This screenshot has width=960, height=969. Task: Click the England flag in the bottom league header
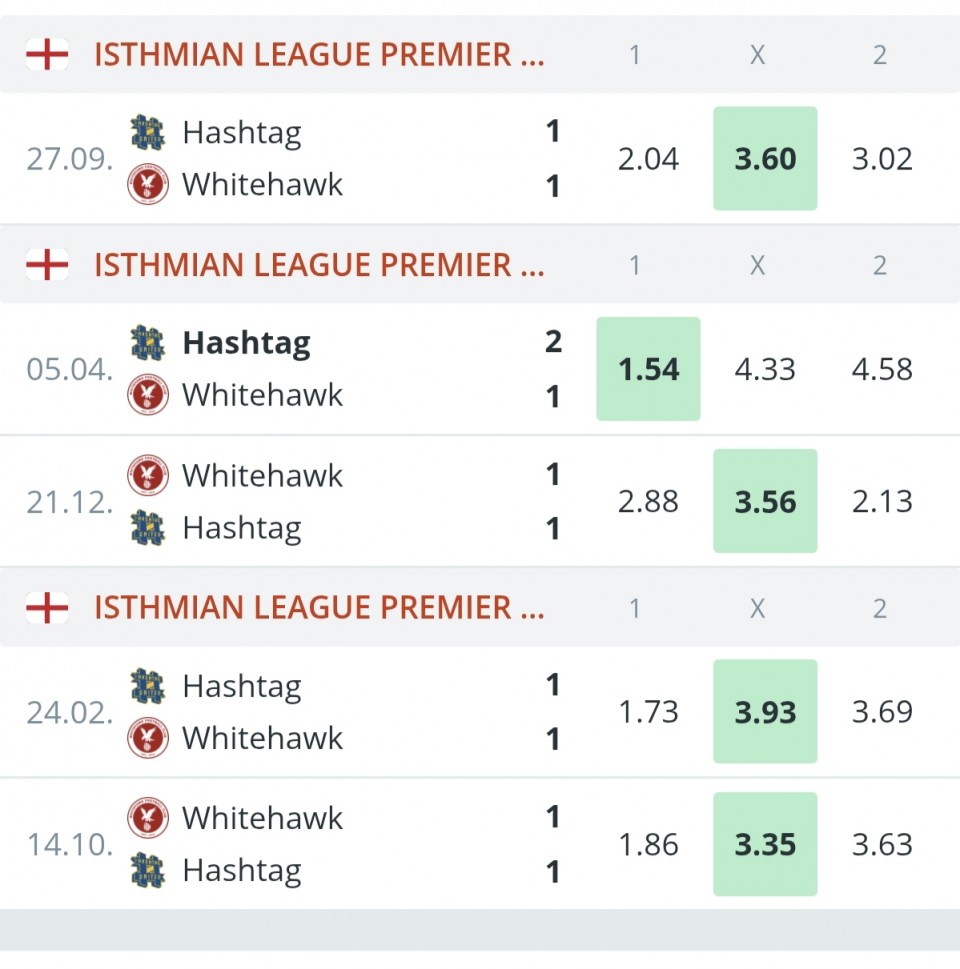coord(47,607)
